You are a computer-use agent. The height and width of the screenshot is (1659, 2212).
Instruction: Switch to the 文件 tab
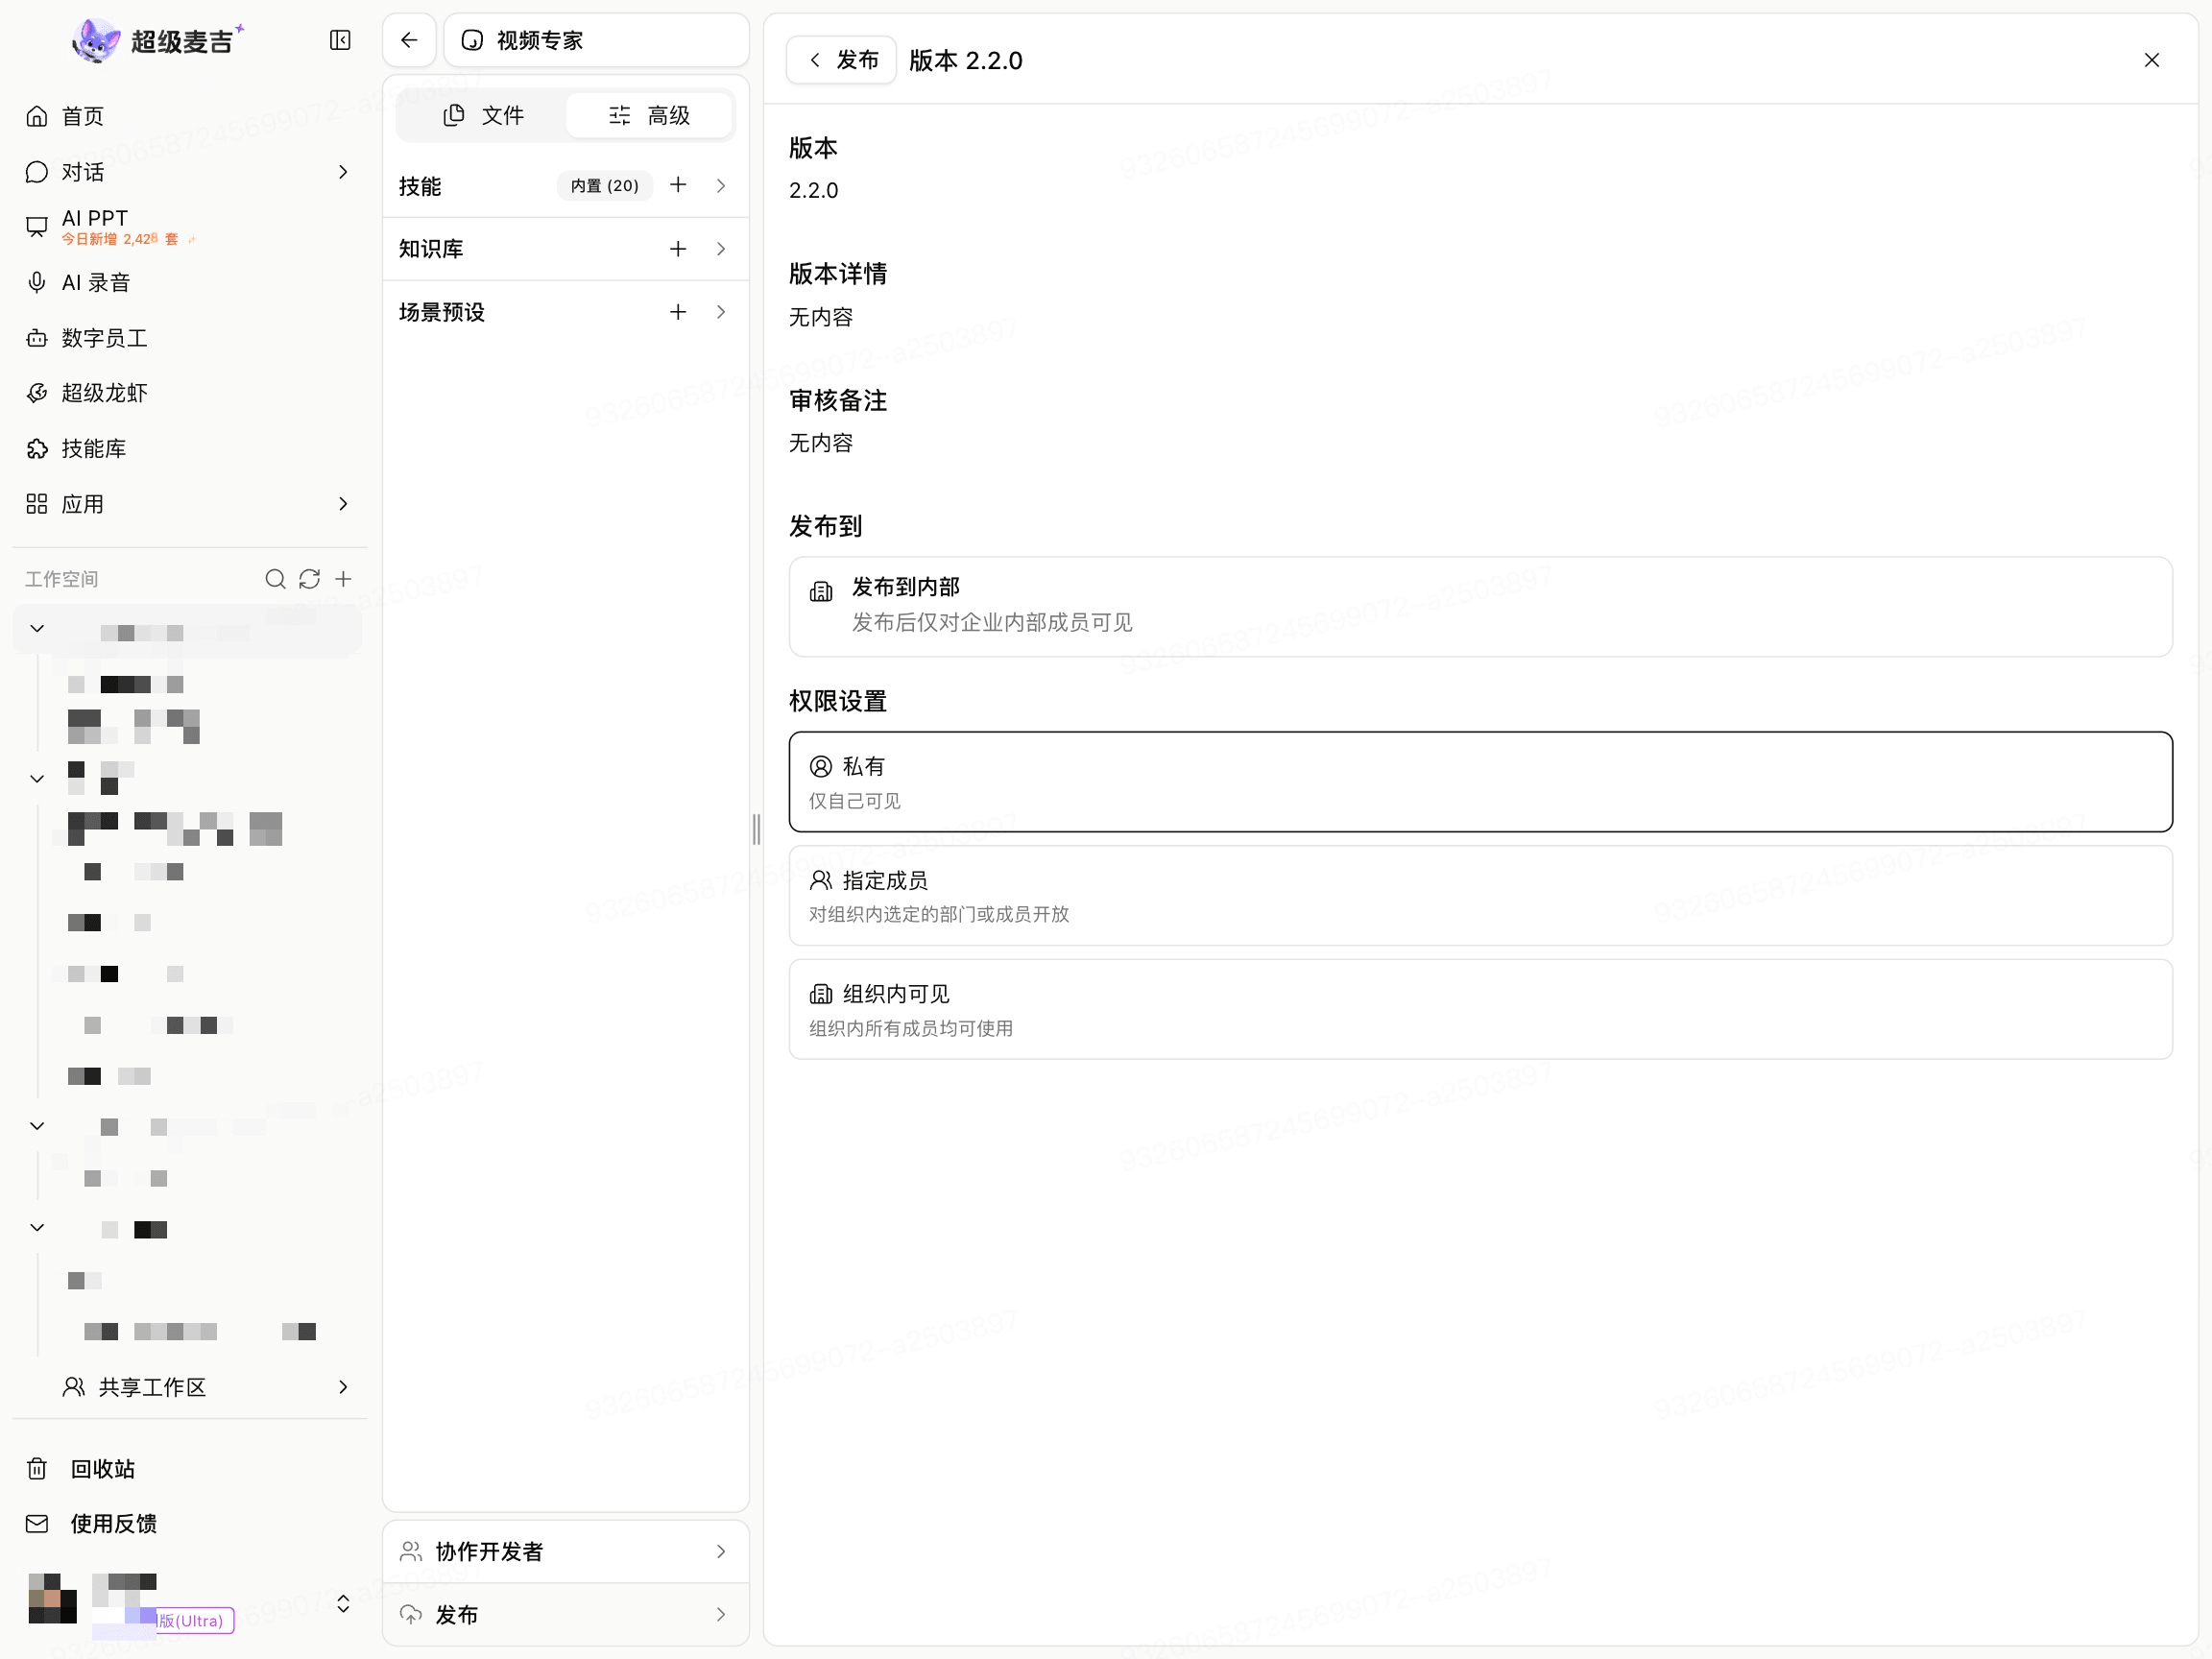(483, 115)
